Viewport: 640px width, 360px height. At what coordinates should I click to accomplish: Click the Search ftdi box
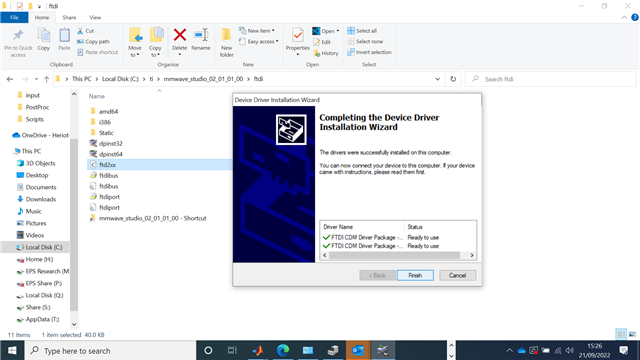click(551, 79)
